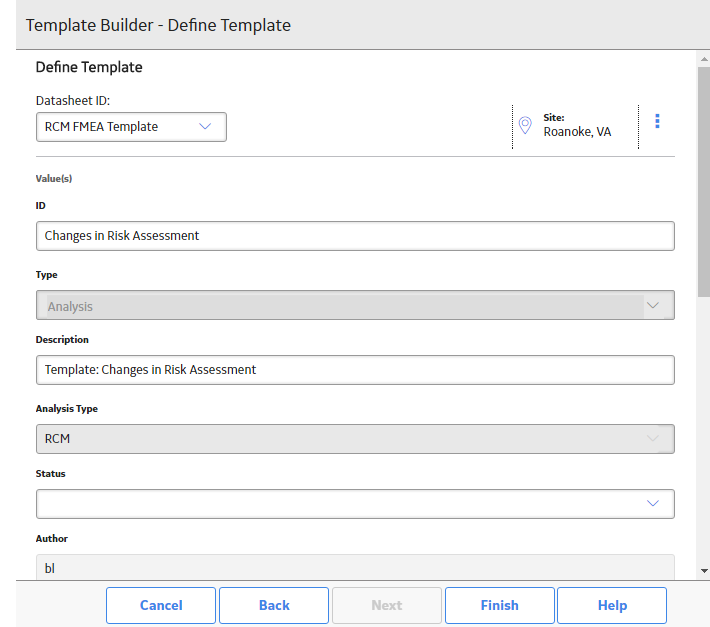Click the Cancel button
Viewport: 710px width, 627px height.
(161, 605)
